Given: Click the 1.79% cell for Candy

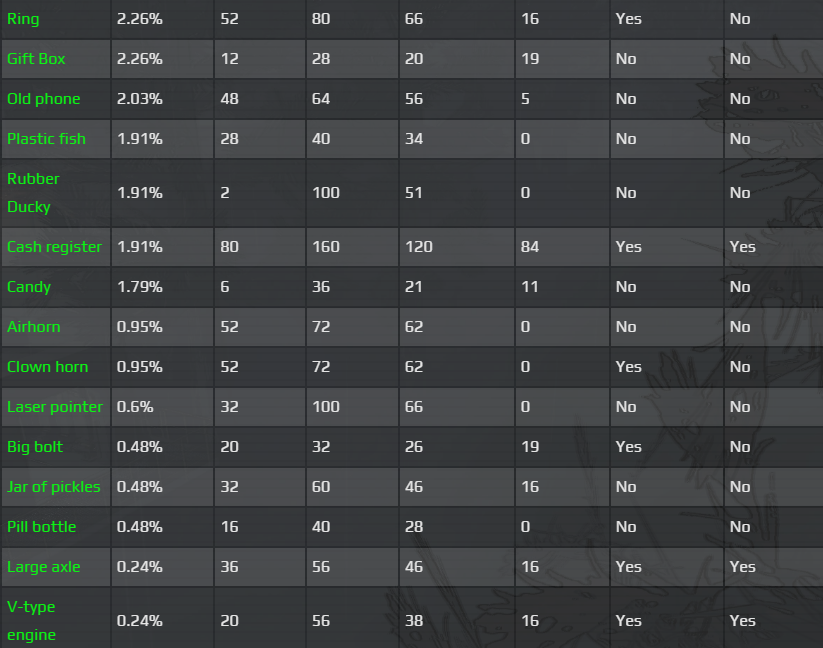Looking at the screenshot, I should tap(140, 287).
